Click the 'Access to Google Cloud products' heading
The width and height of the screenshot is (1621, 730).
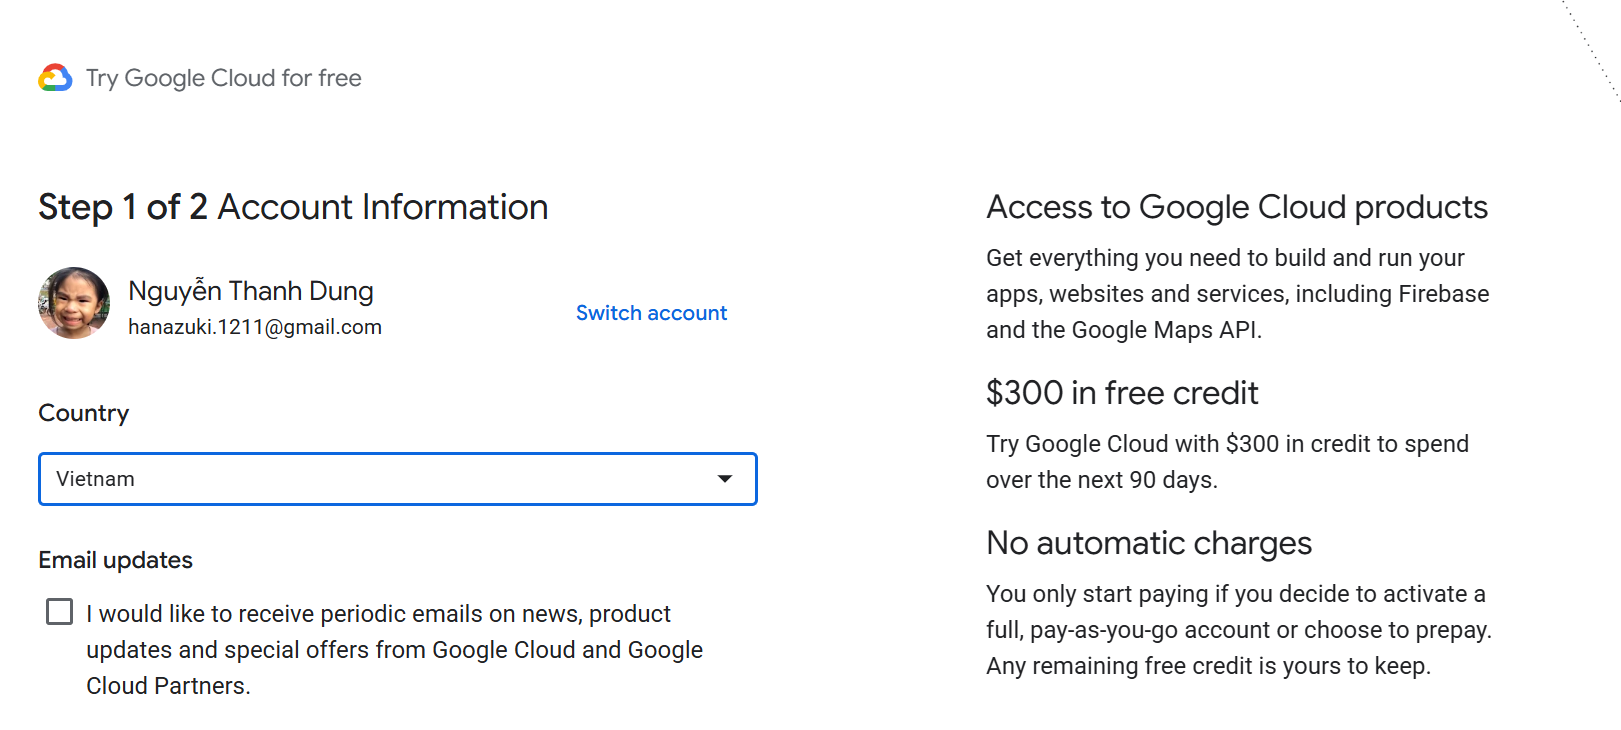(x=1237, y=207)
